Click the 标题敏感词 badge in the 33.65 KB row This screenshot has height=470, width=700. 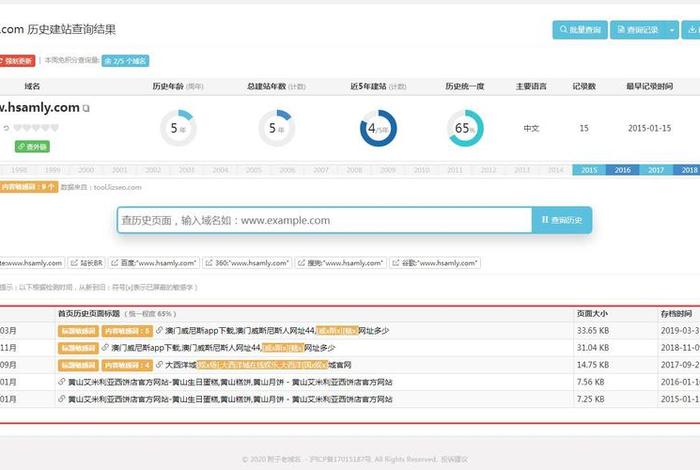[x=78, y=331]
